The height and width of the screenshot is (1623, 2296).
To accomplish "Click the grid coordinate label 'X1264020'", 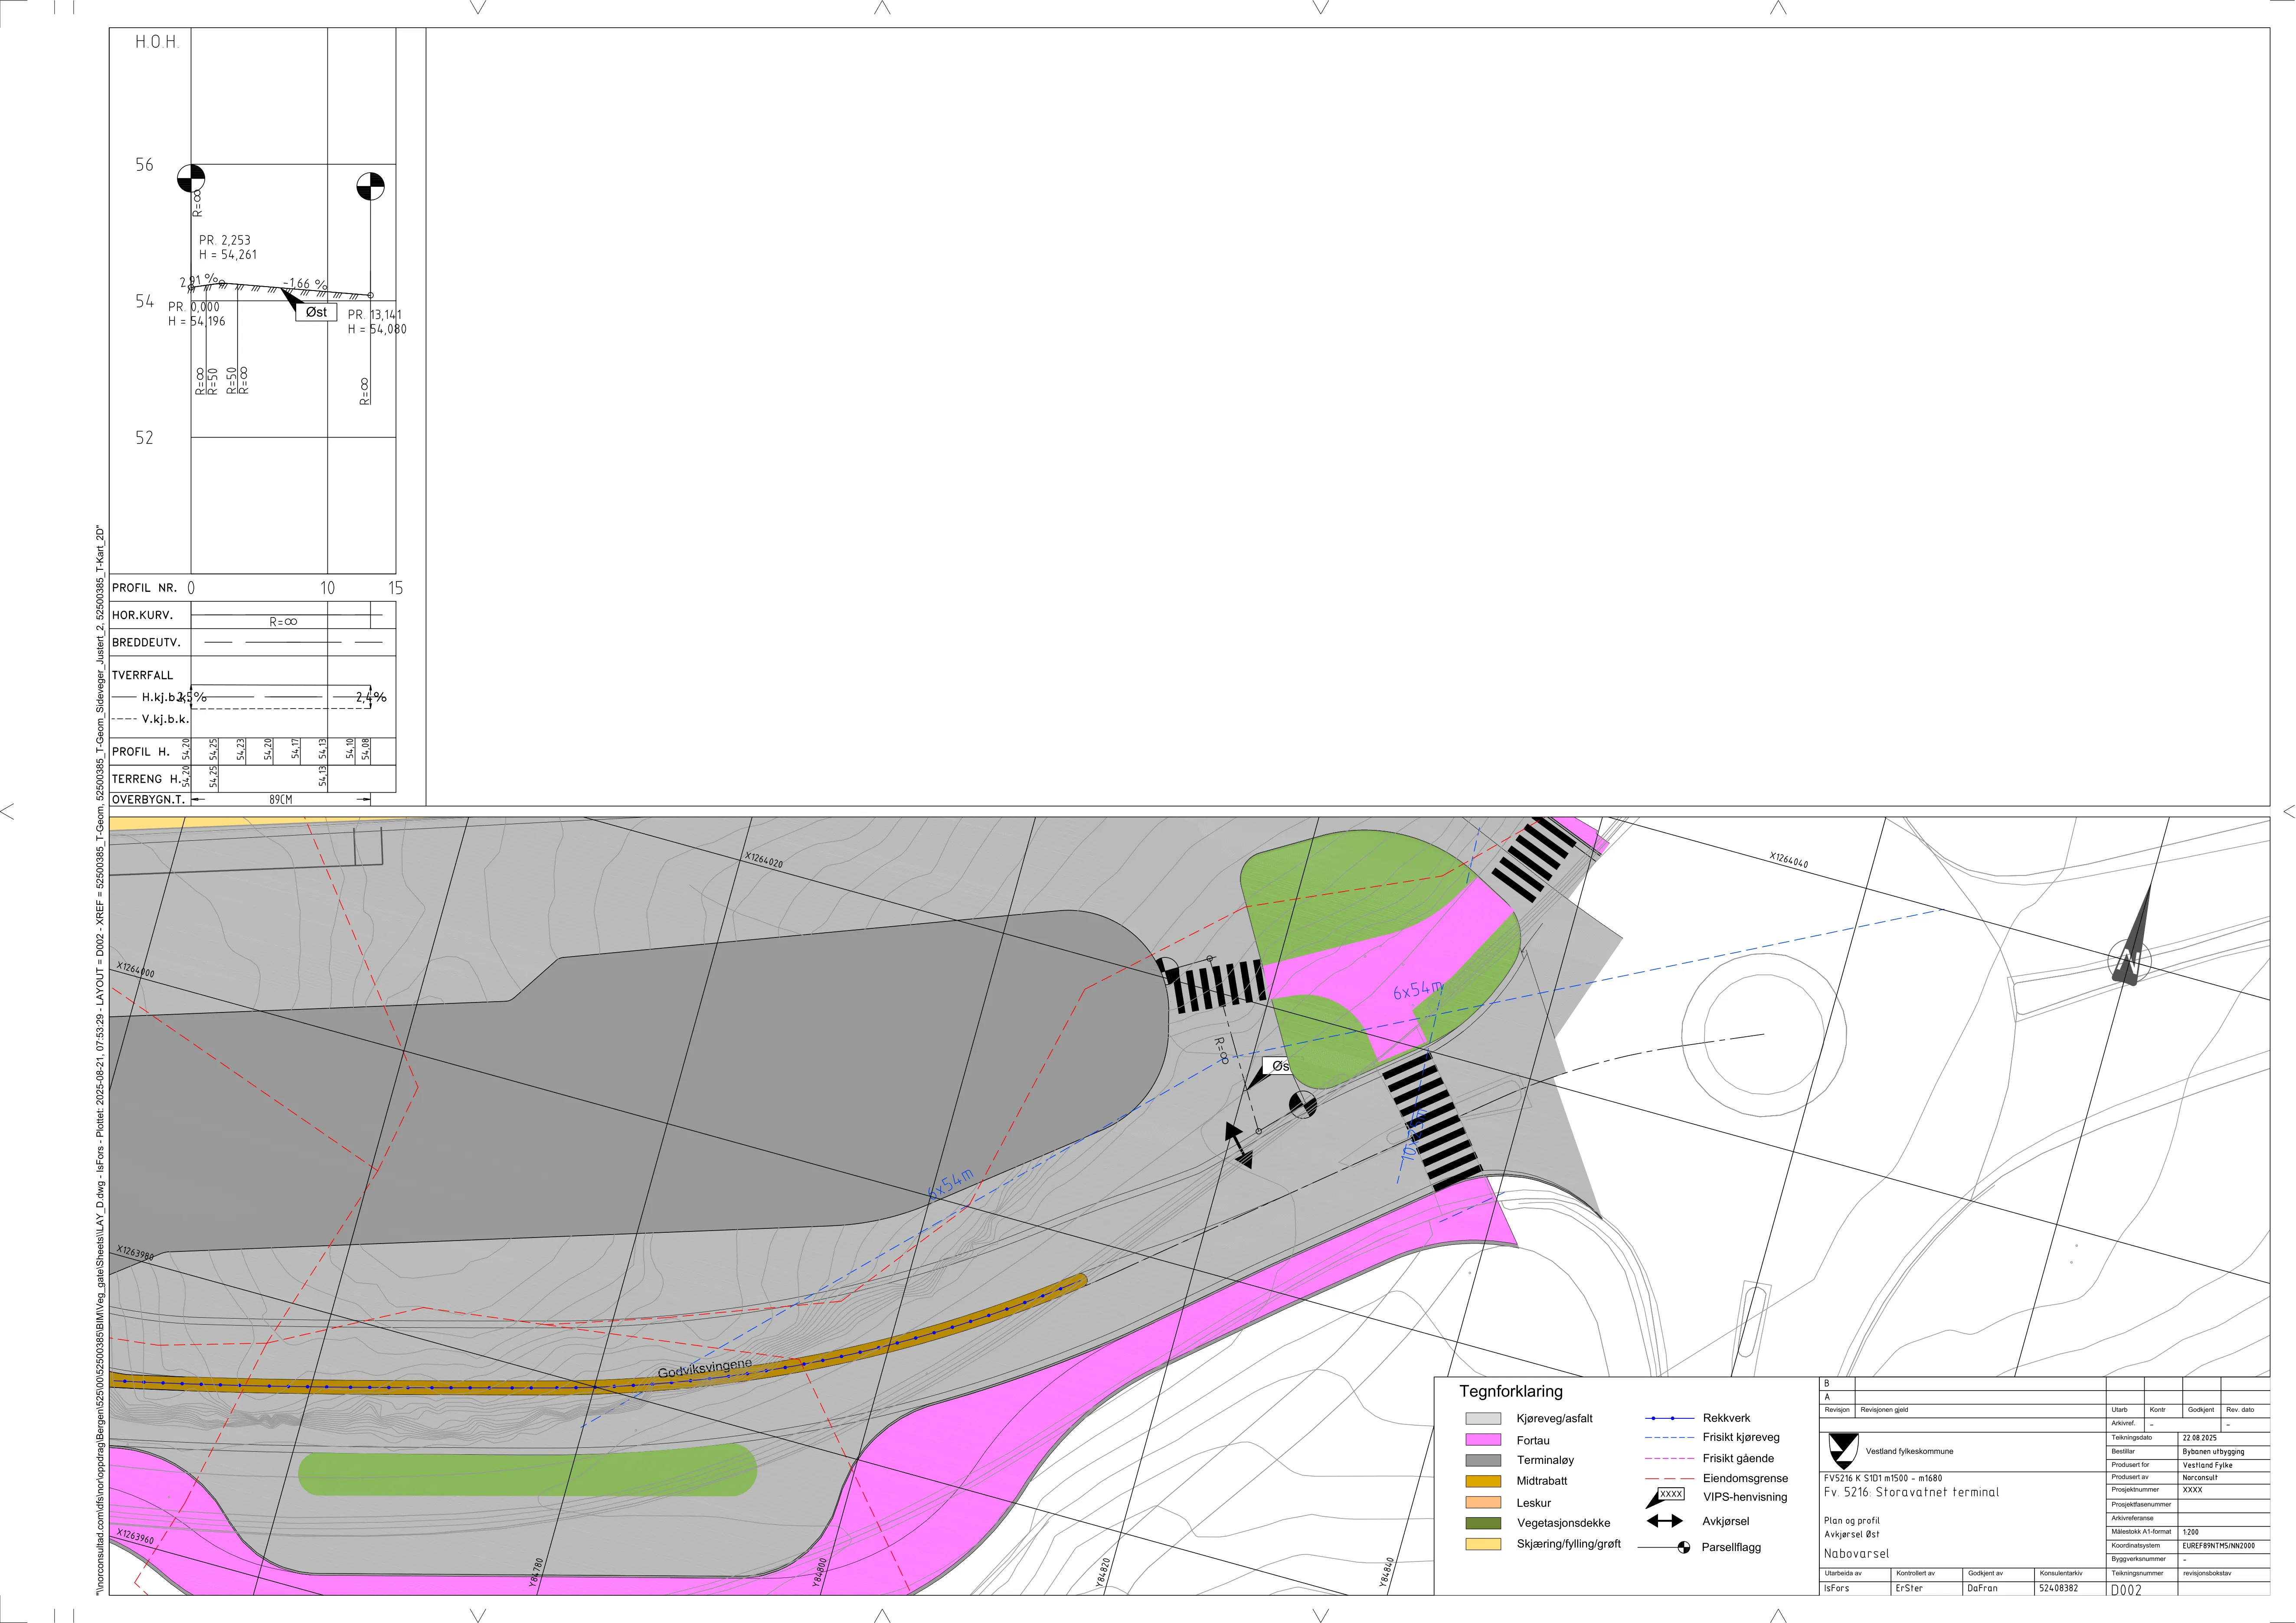I will pos(764,859).
